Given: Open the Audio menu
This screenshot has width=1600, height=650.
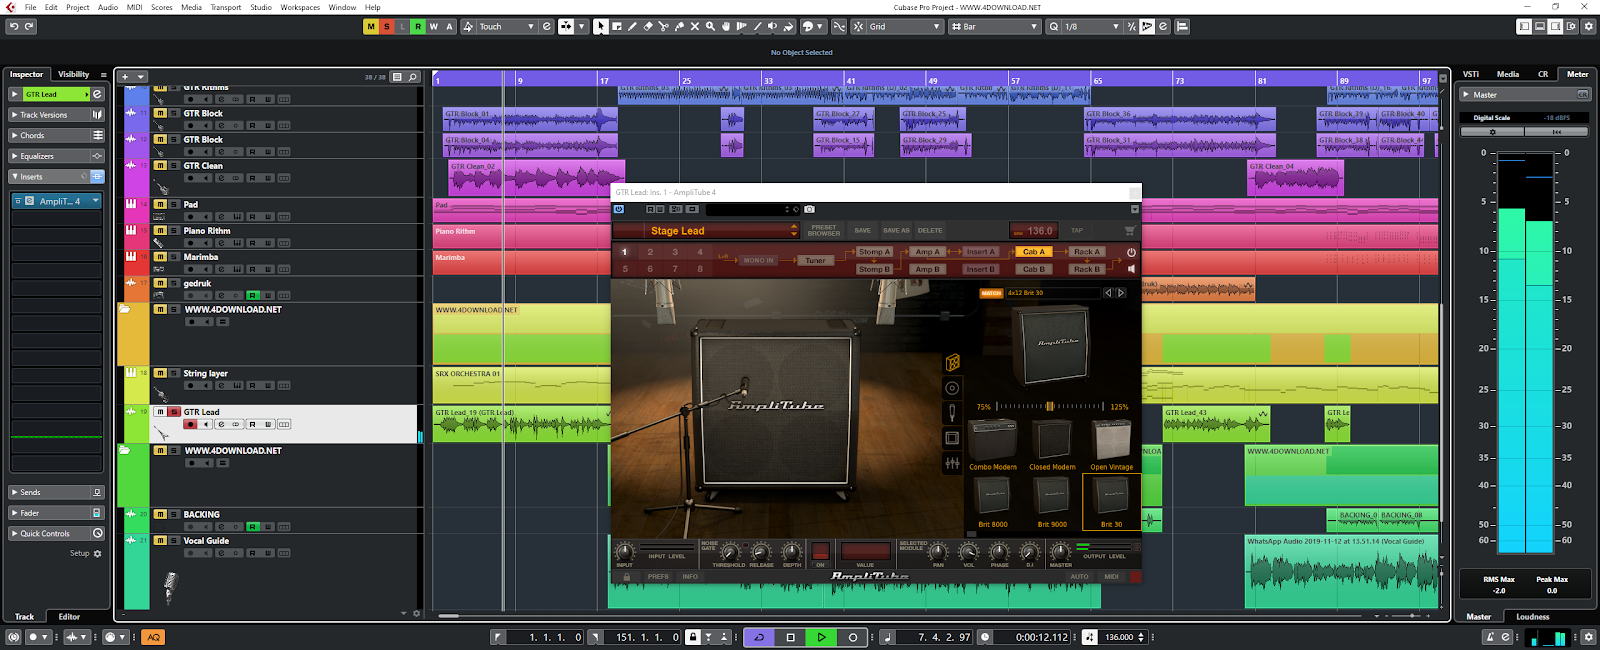Looking at the screenshot, I should [x=108, y=7].
